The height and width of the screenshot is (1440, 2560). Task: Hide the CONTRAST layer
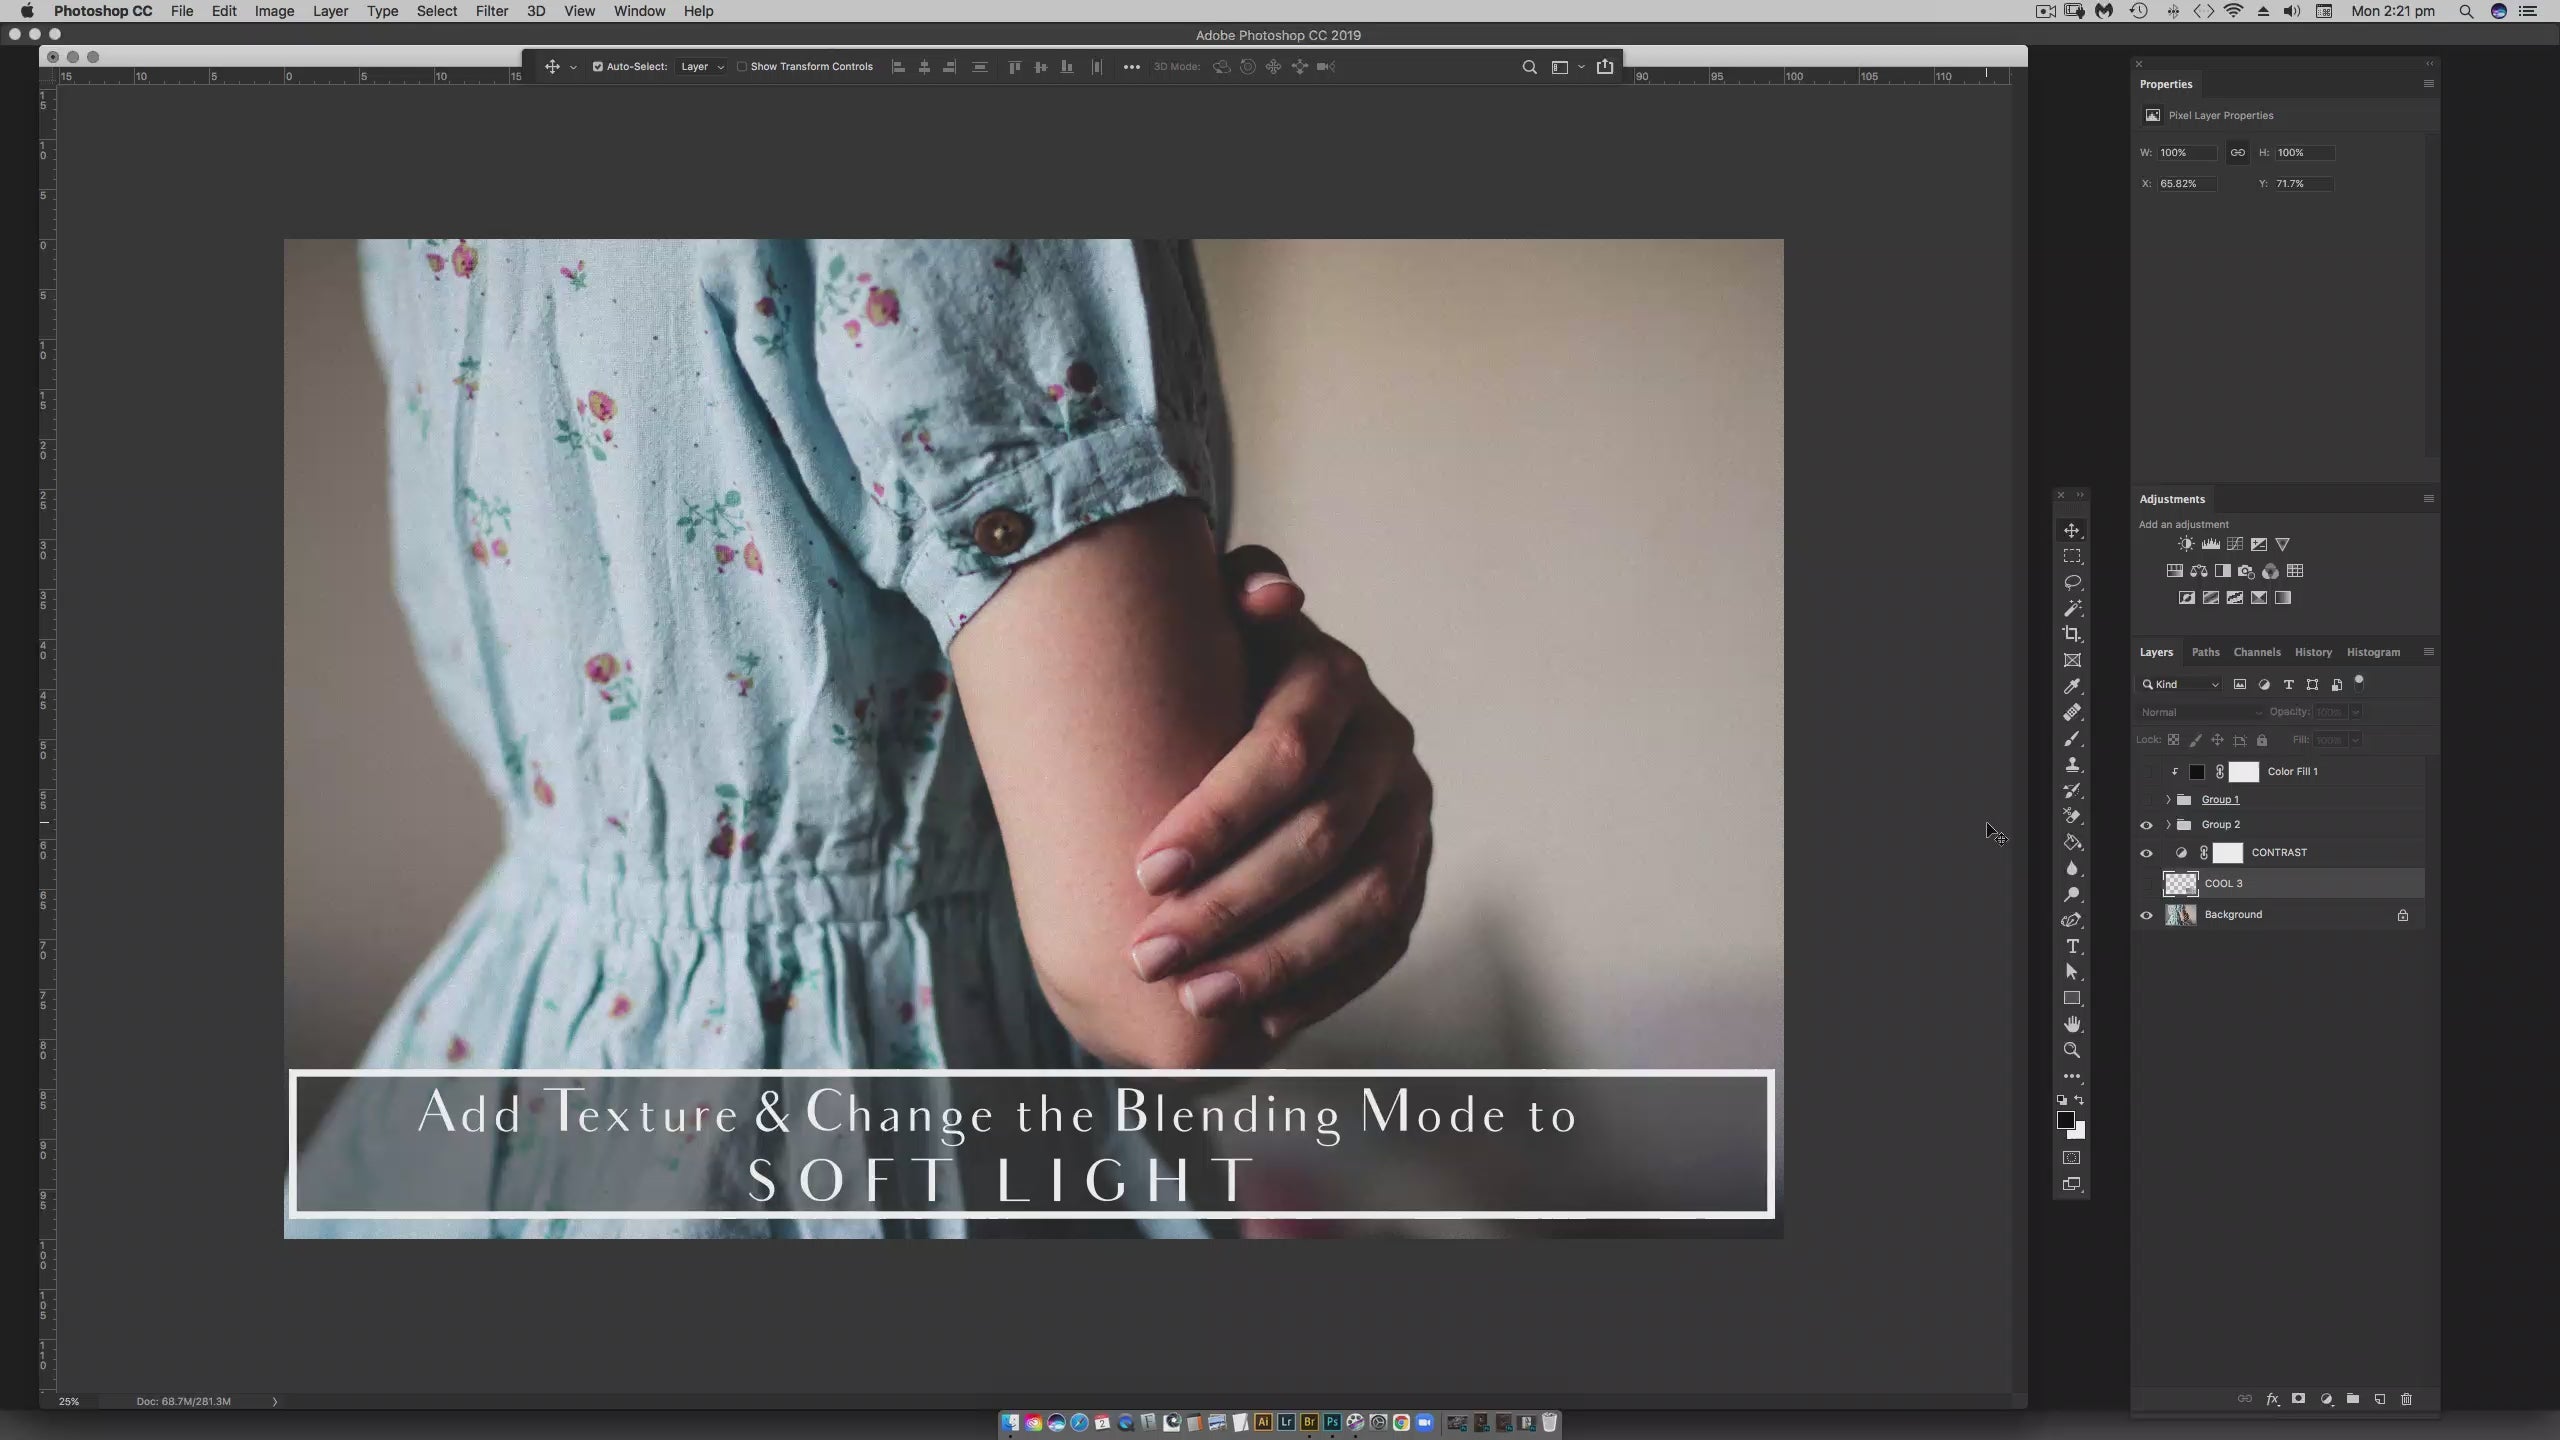[x=2146, y=853]
